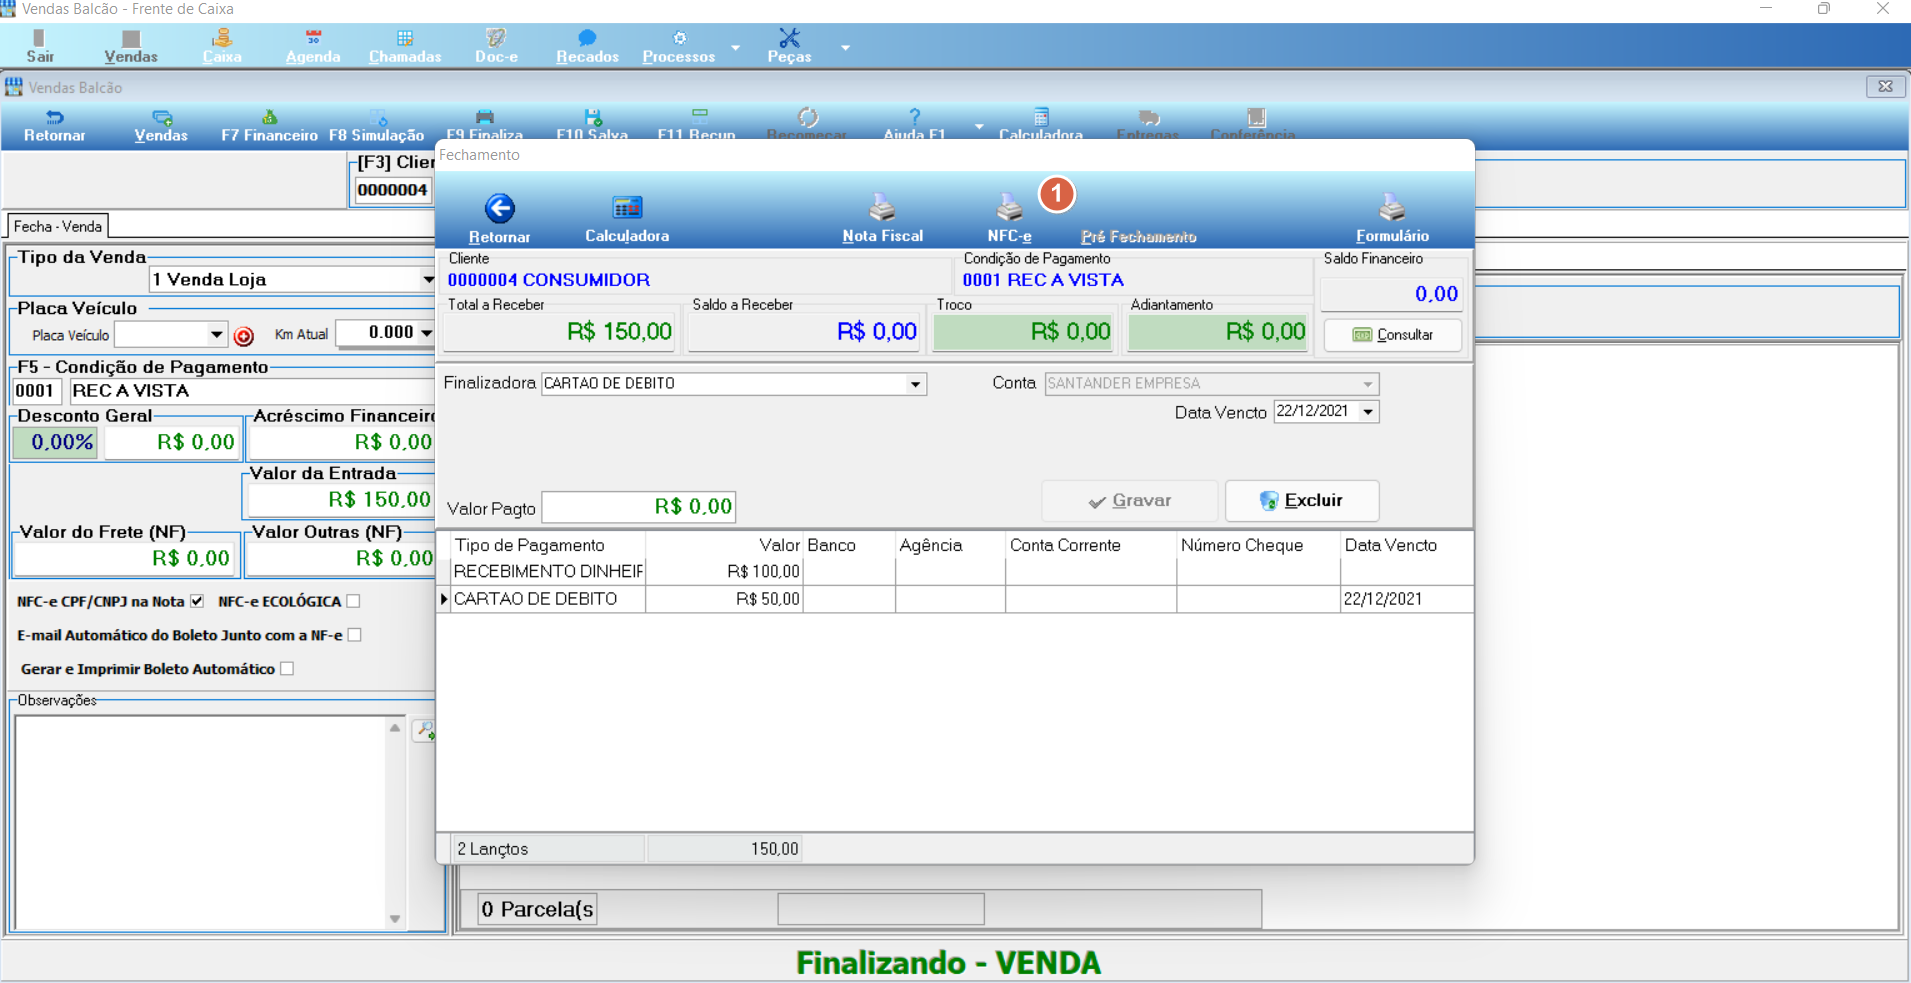The width and height of the screenshot is (1911, 983).
Task: Open the Caixa module icon
Action: click(x=222, y=46)
